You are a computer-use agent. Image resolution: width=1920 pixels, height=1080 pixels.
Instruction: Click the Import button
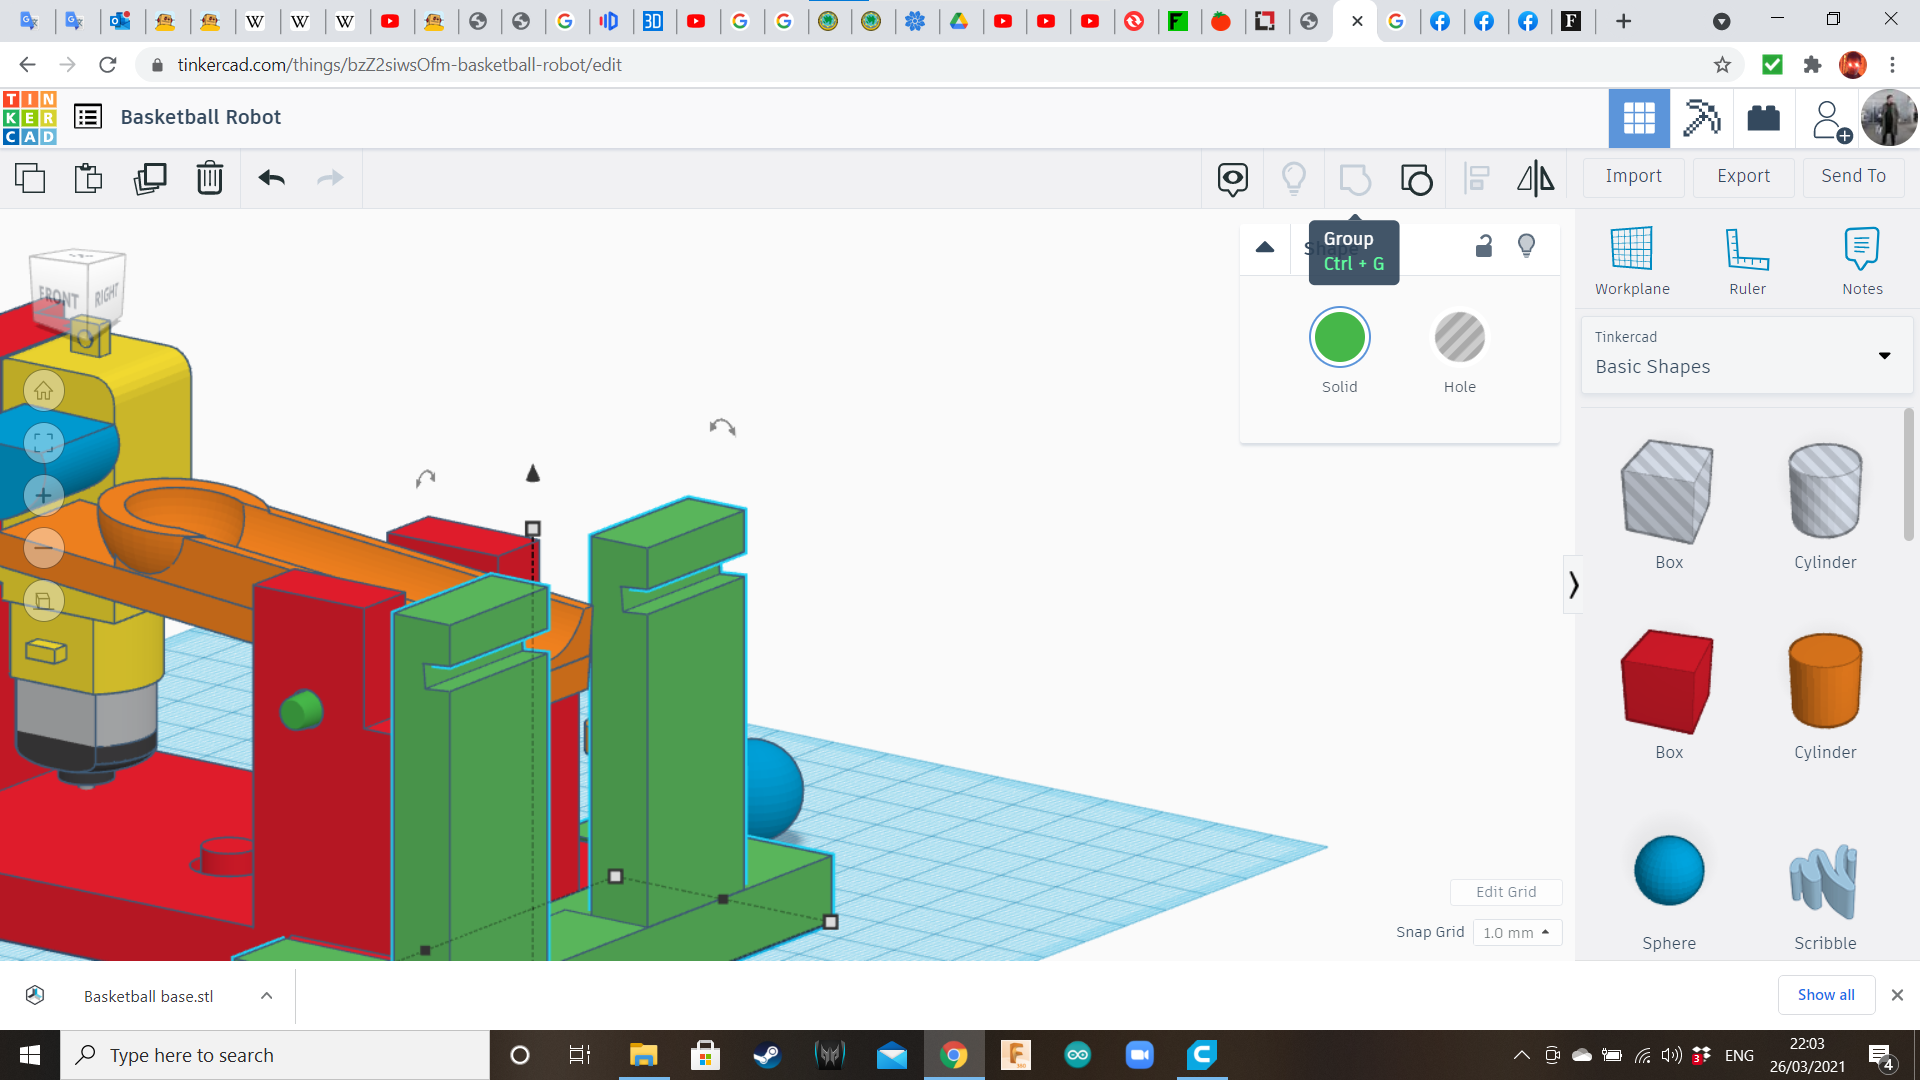point(1633,176)
